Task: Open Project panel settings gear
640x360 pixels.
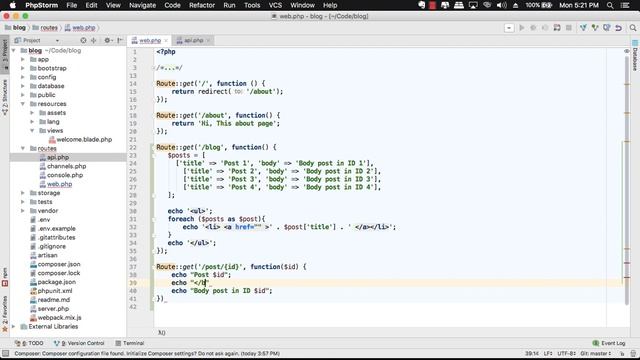Action: coord(108,40)
